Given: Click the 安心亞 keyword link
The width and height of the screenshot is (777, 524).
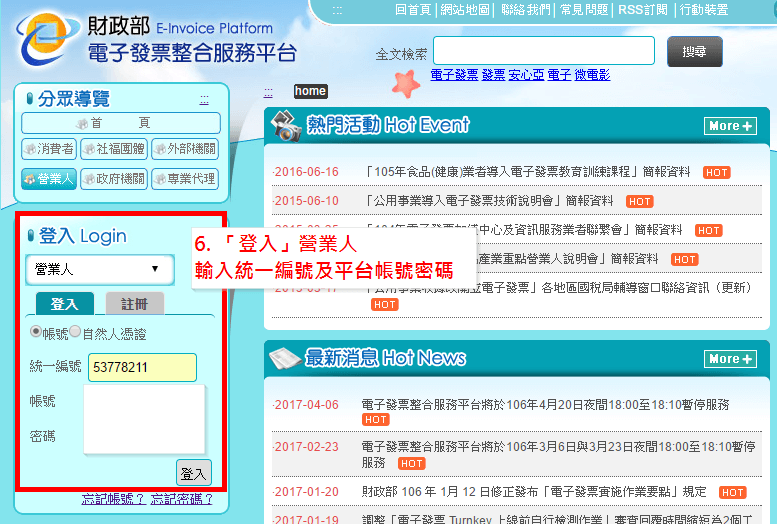Looking at the screenshot, I should pos(526,75).
